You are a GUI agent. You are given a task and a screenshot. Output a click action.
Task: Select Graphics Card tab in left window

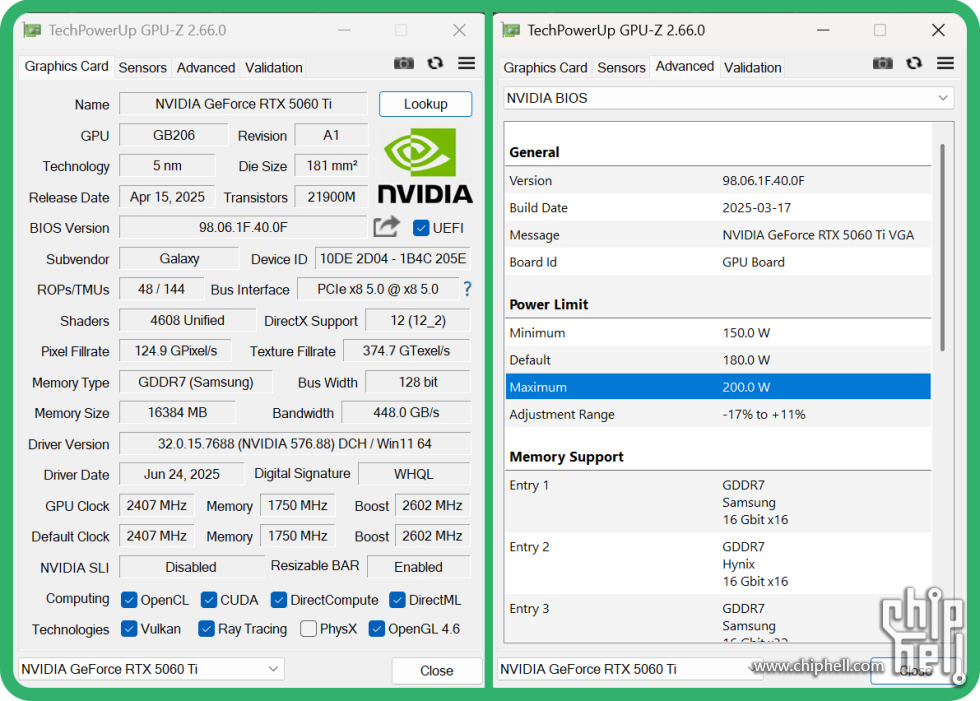point(66,66)
